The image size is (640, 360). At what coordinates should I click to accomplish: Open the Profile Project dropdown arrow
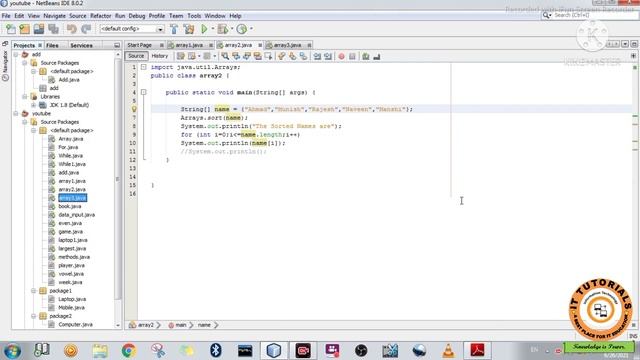tap(251, 29)
